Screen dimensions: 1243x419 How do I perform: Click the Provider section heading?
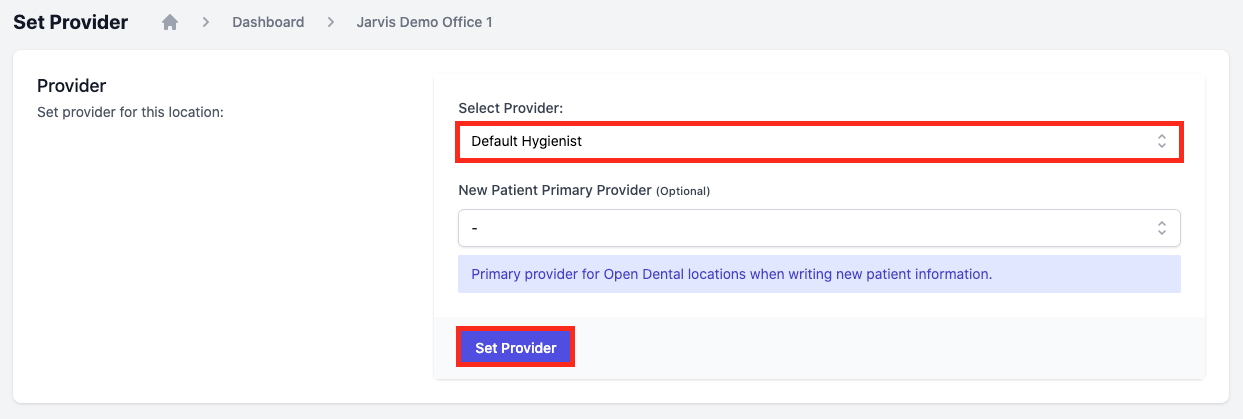click(x=71, y=87)
